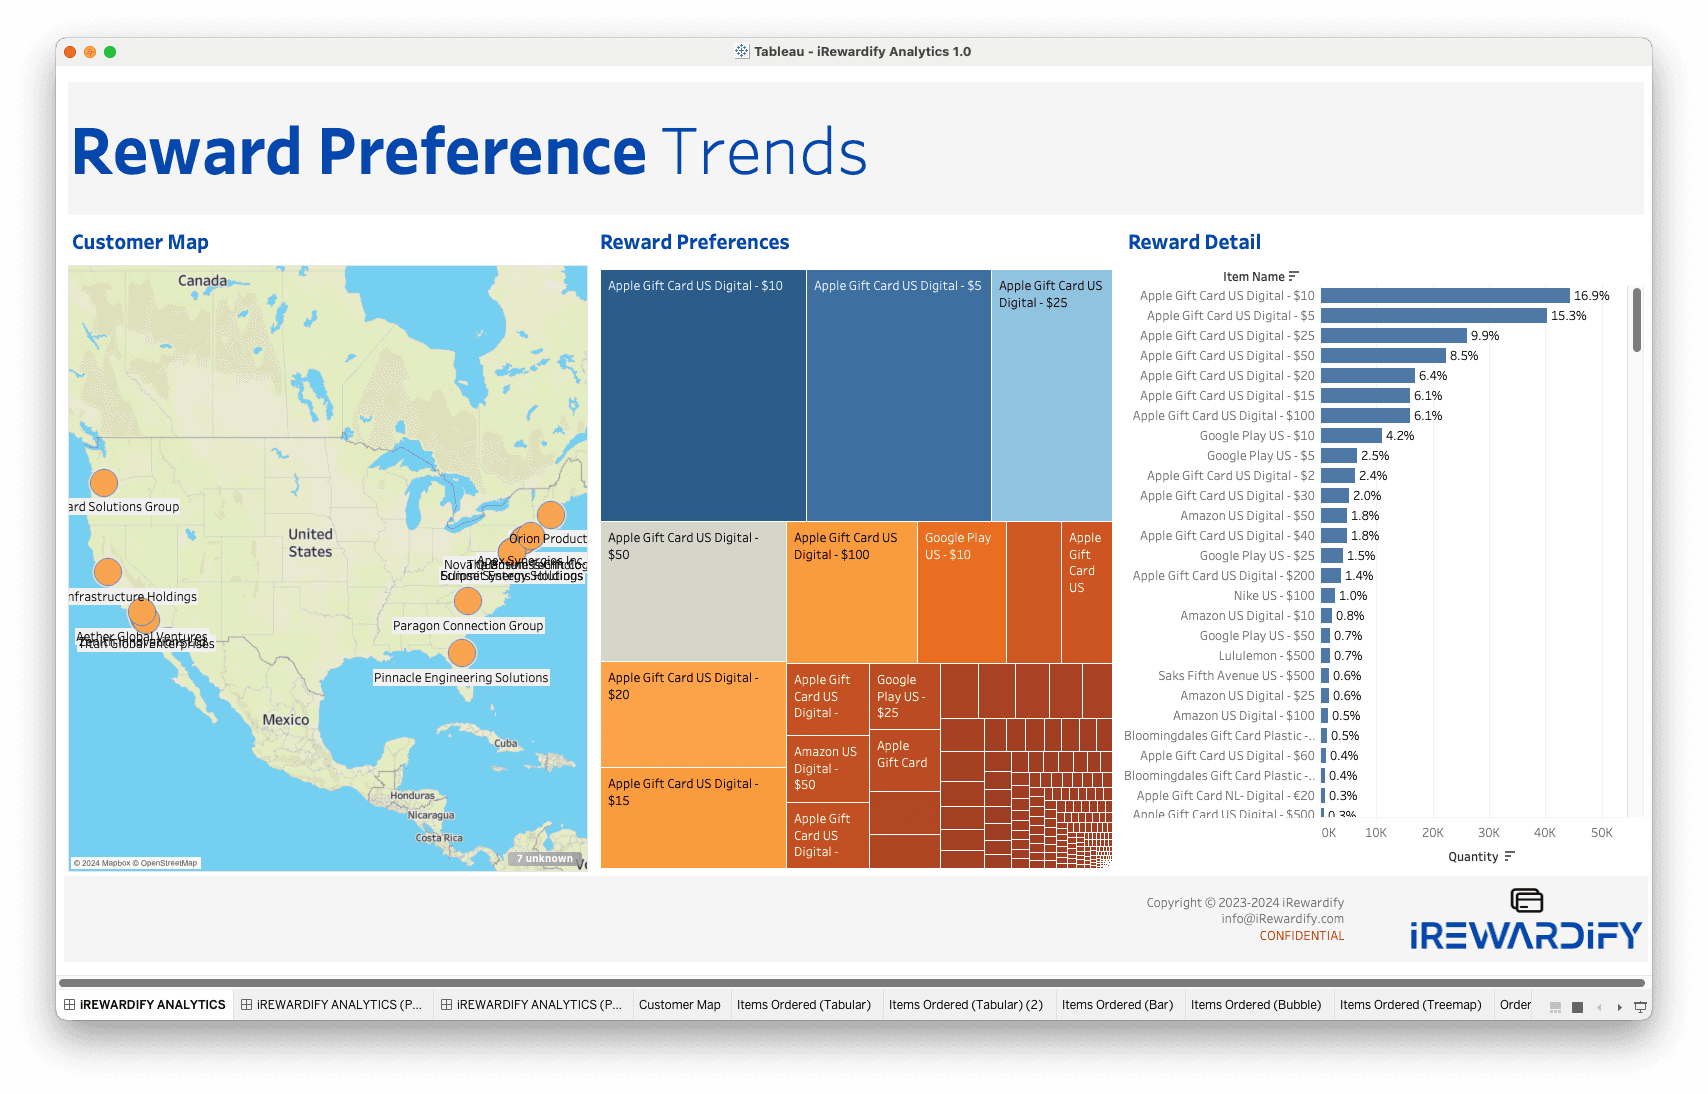The height and width of the screenshot is (1094, 1708).
Task: Select the Google Play US - $10 treemap tile
Action: [x=961, y=592]
